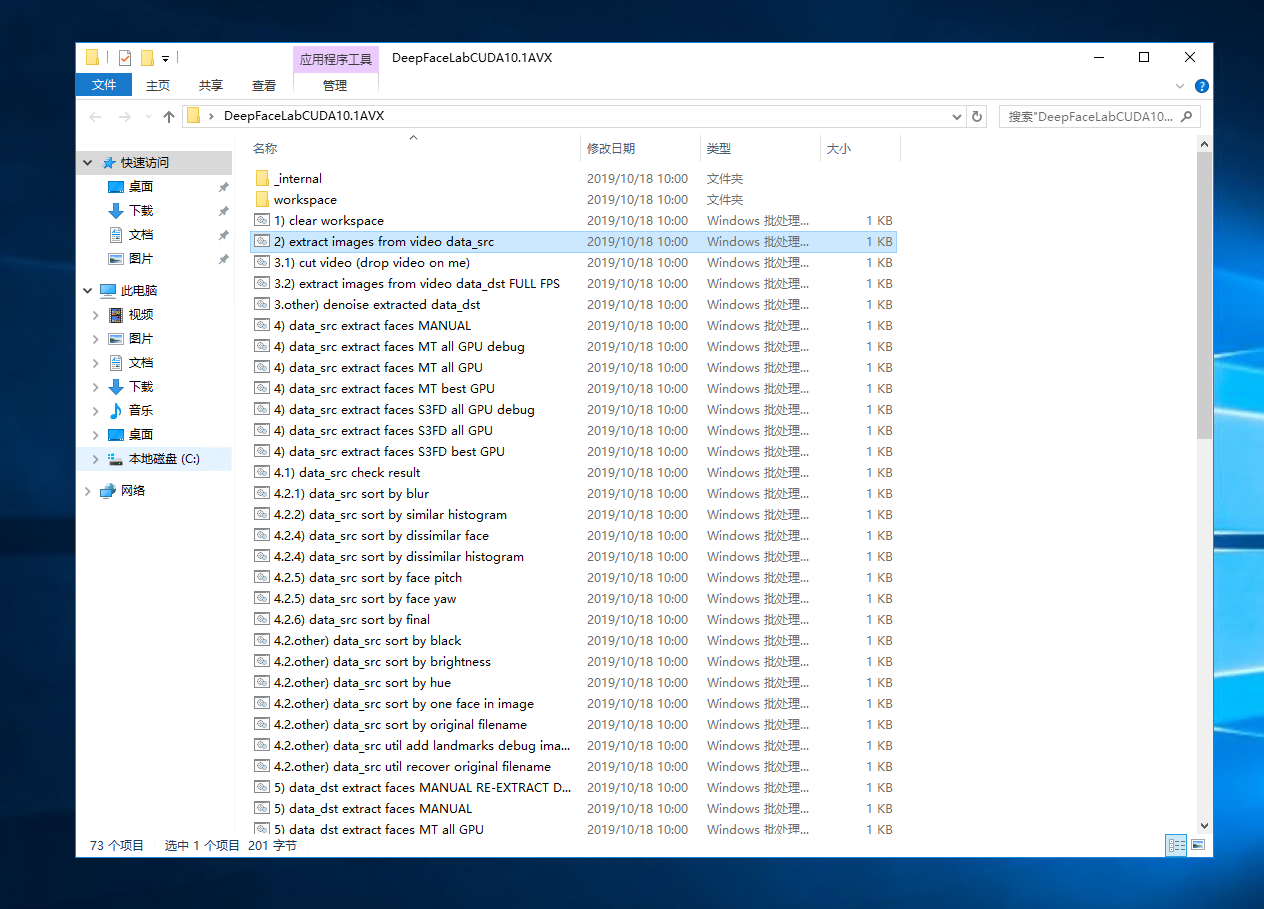Click the New Folder icon in the title bar

(x=147, y=57)
